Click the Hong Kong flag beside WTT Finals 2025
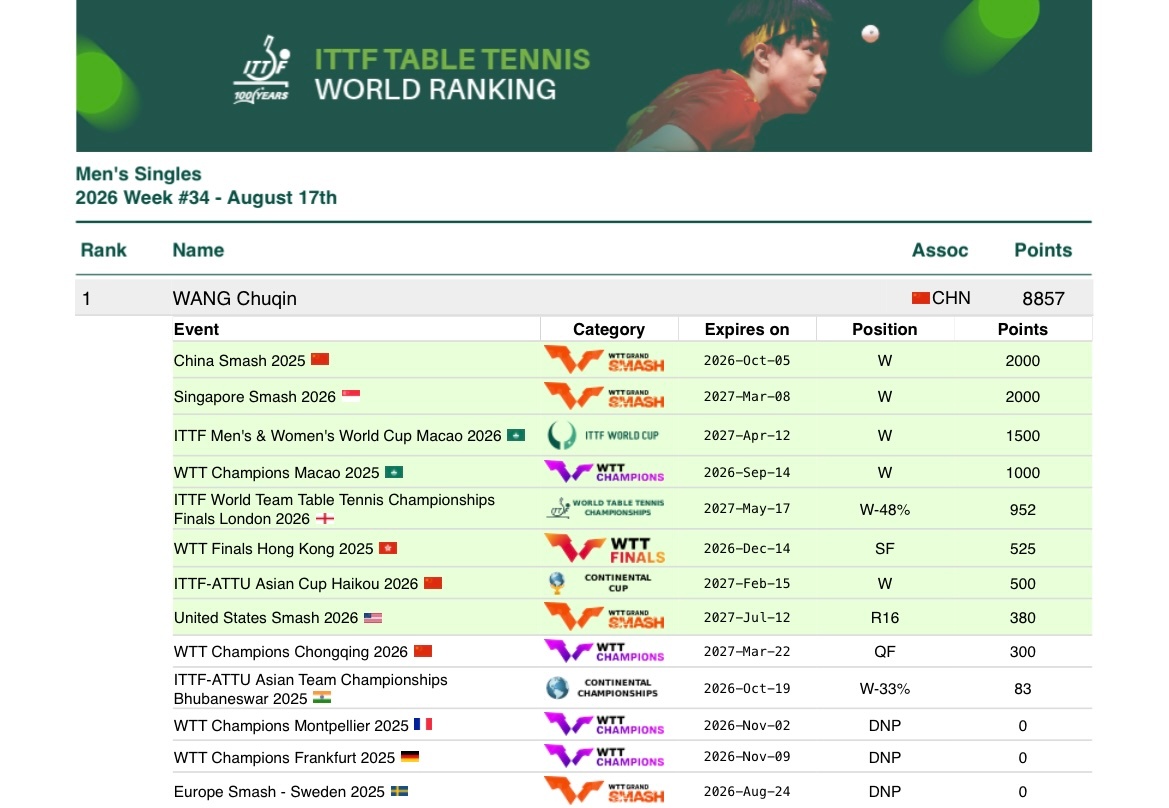Image resolution: width=1169 pixels, height=808 pixels. point(388,548)
